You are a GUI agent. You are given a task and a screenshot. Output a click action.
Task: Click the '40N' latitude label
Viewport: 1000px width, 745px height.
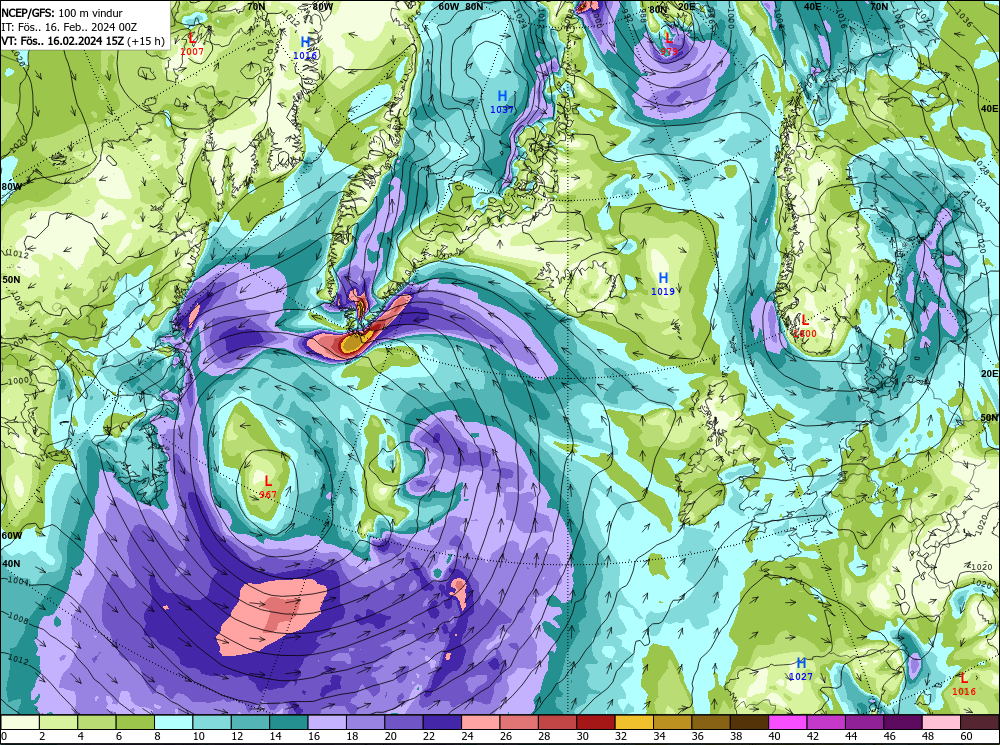click(11, 564)
